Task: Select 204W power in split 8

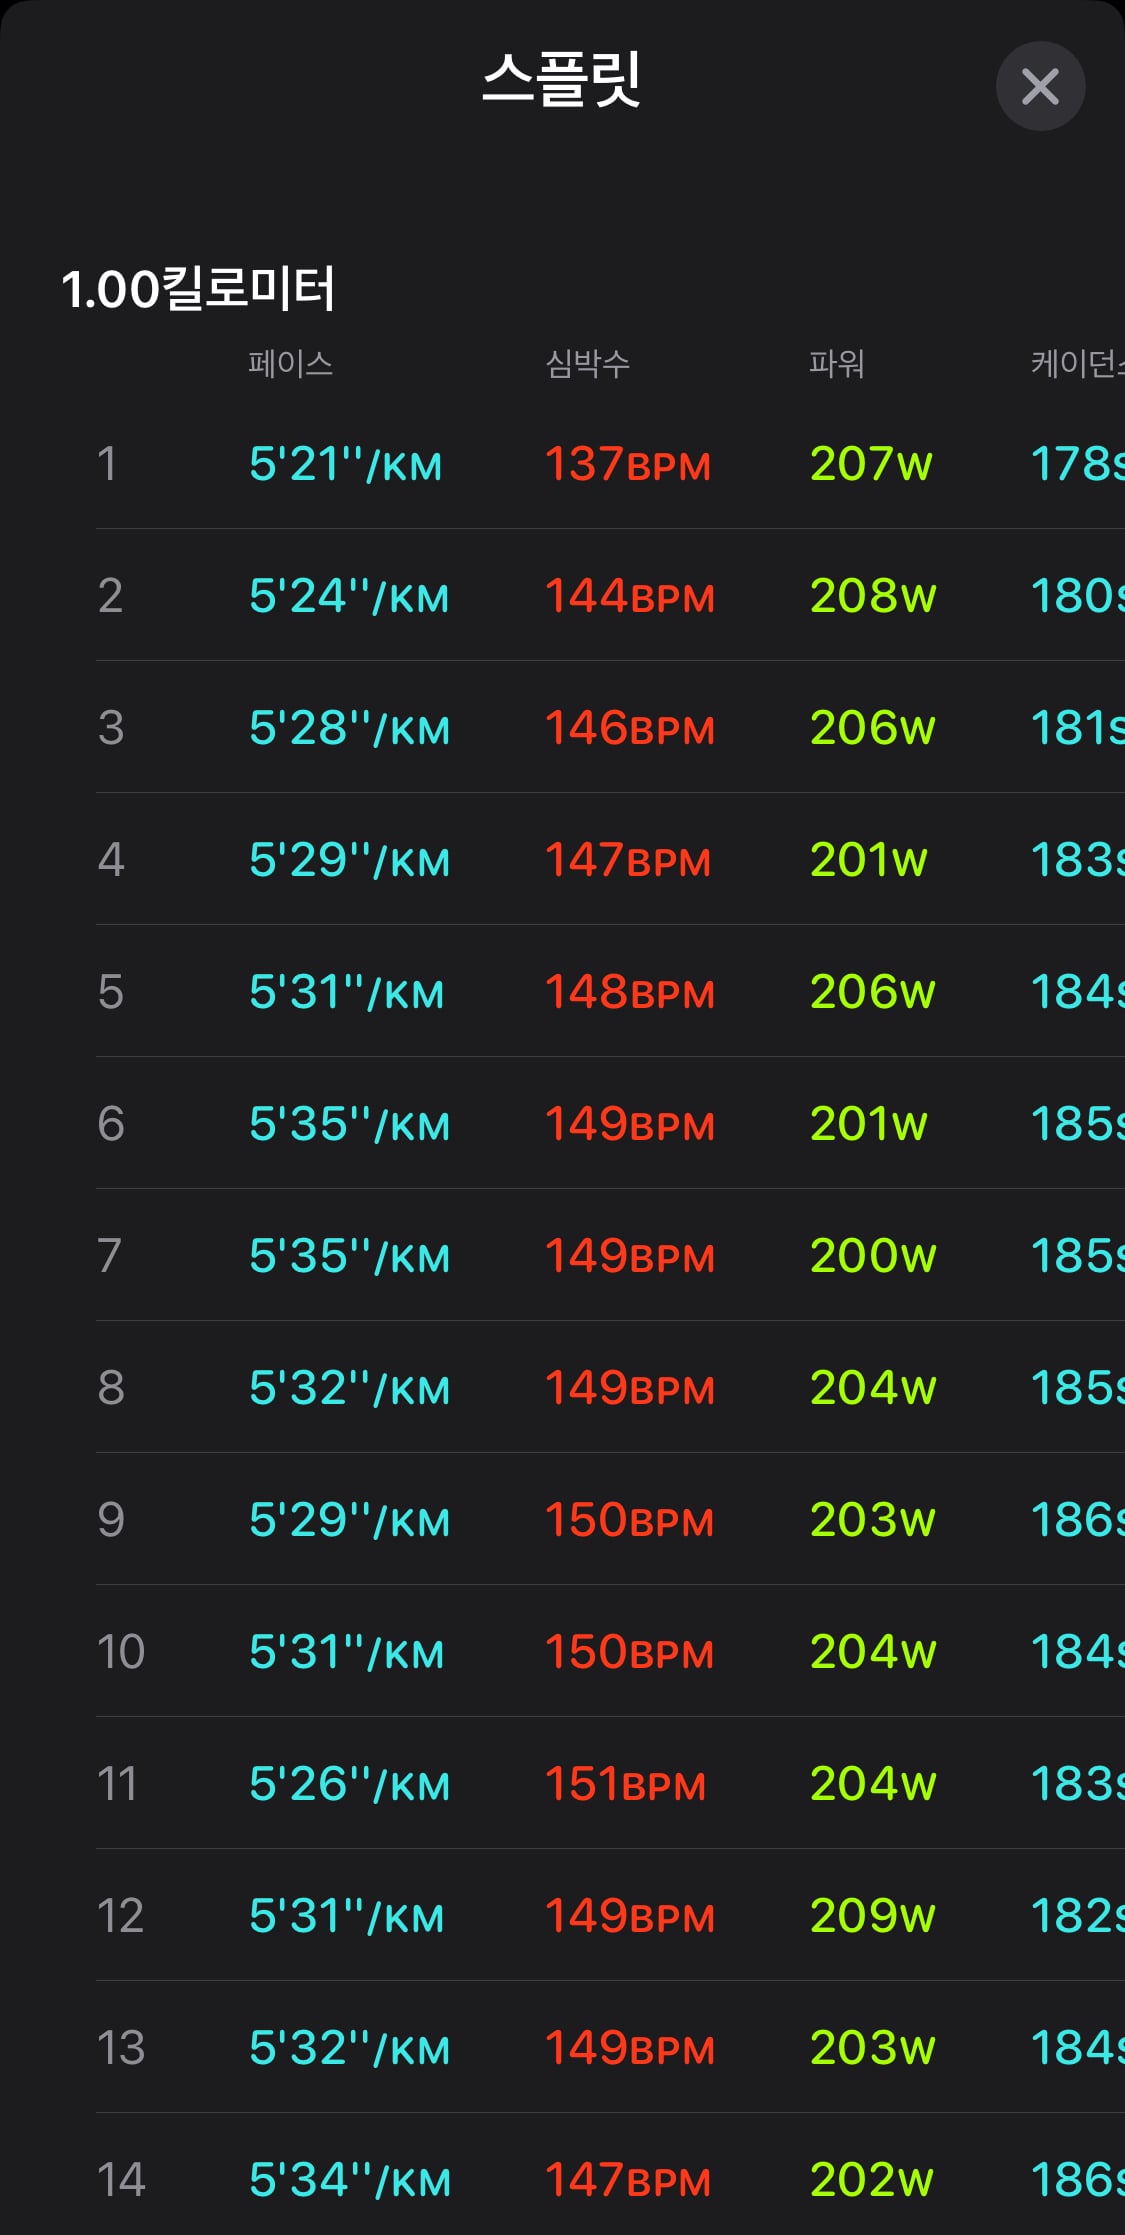Action: 873,1388
